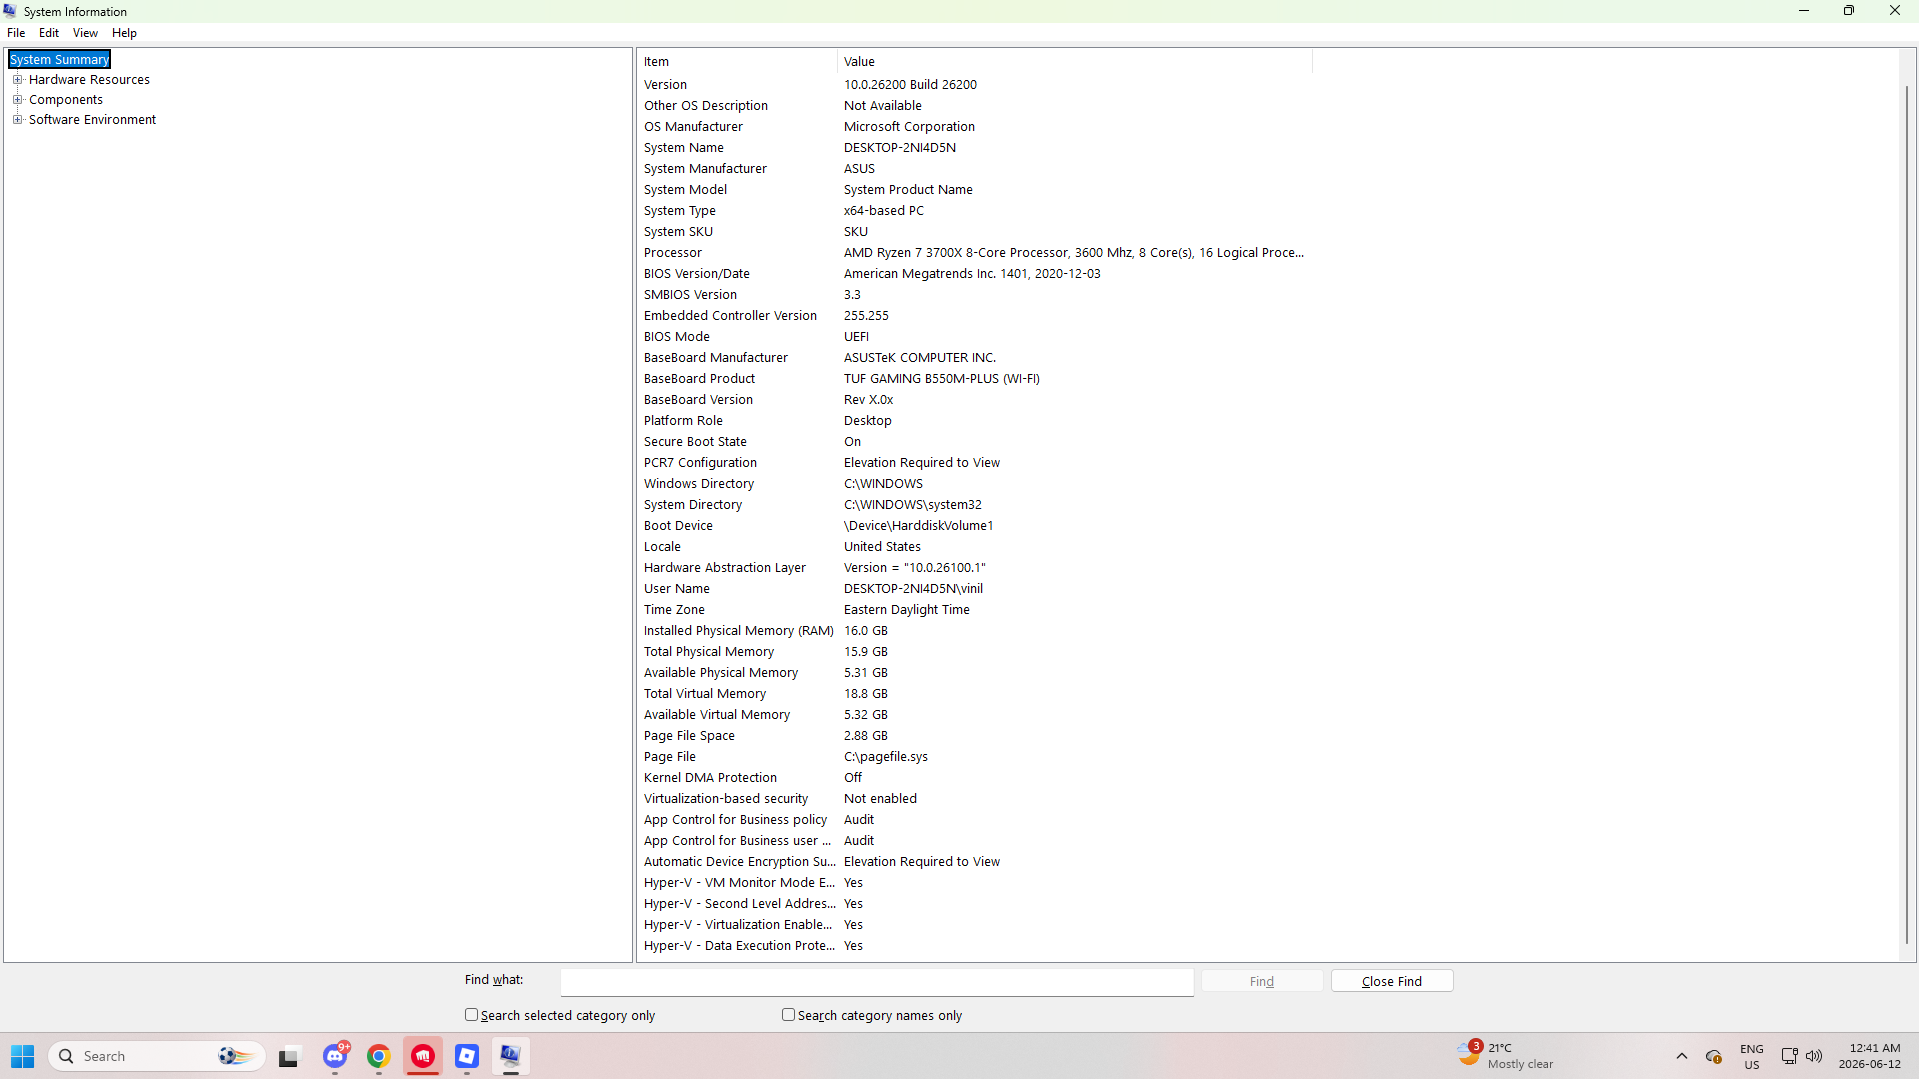Click the vertical scrollbar of details pane
1919x1079 pixels.
[1907, 515]
